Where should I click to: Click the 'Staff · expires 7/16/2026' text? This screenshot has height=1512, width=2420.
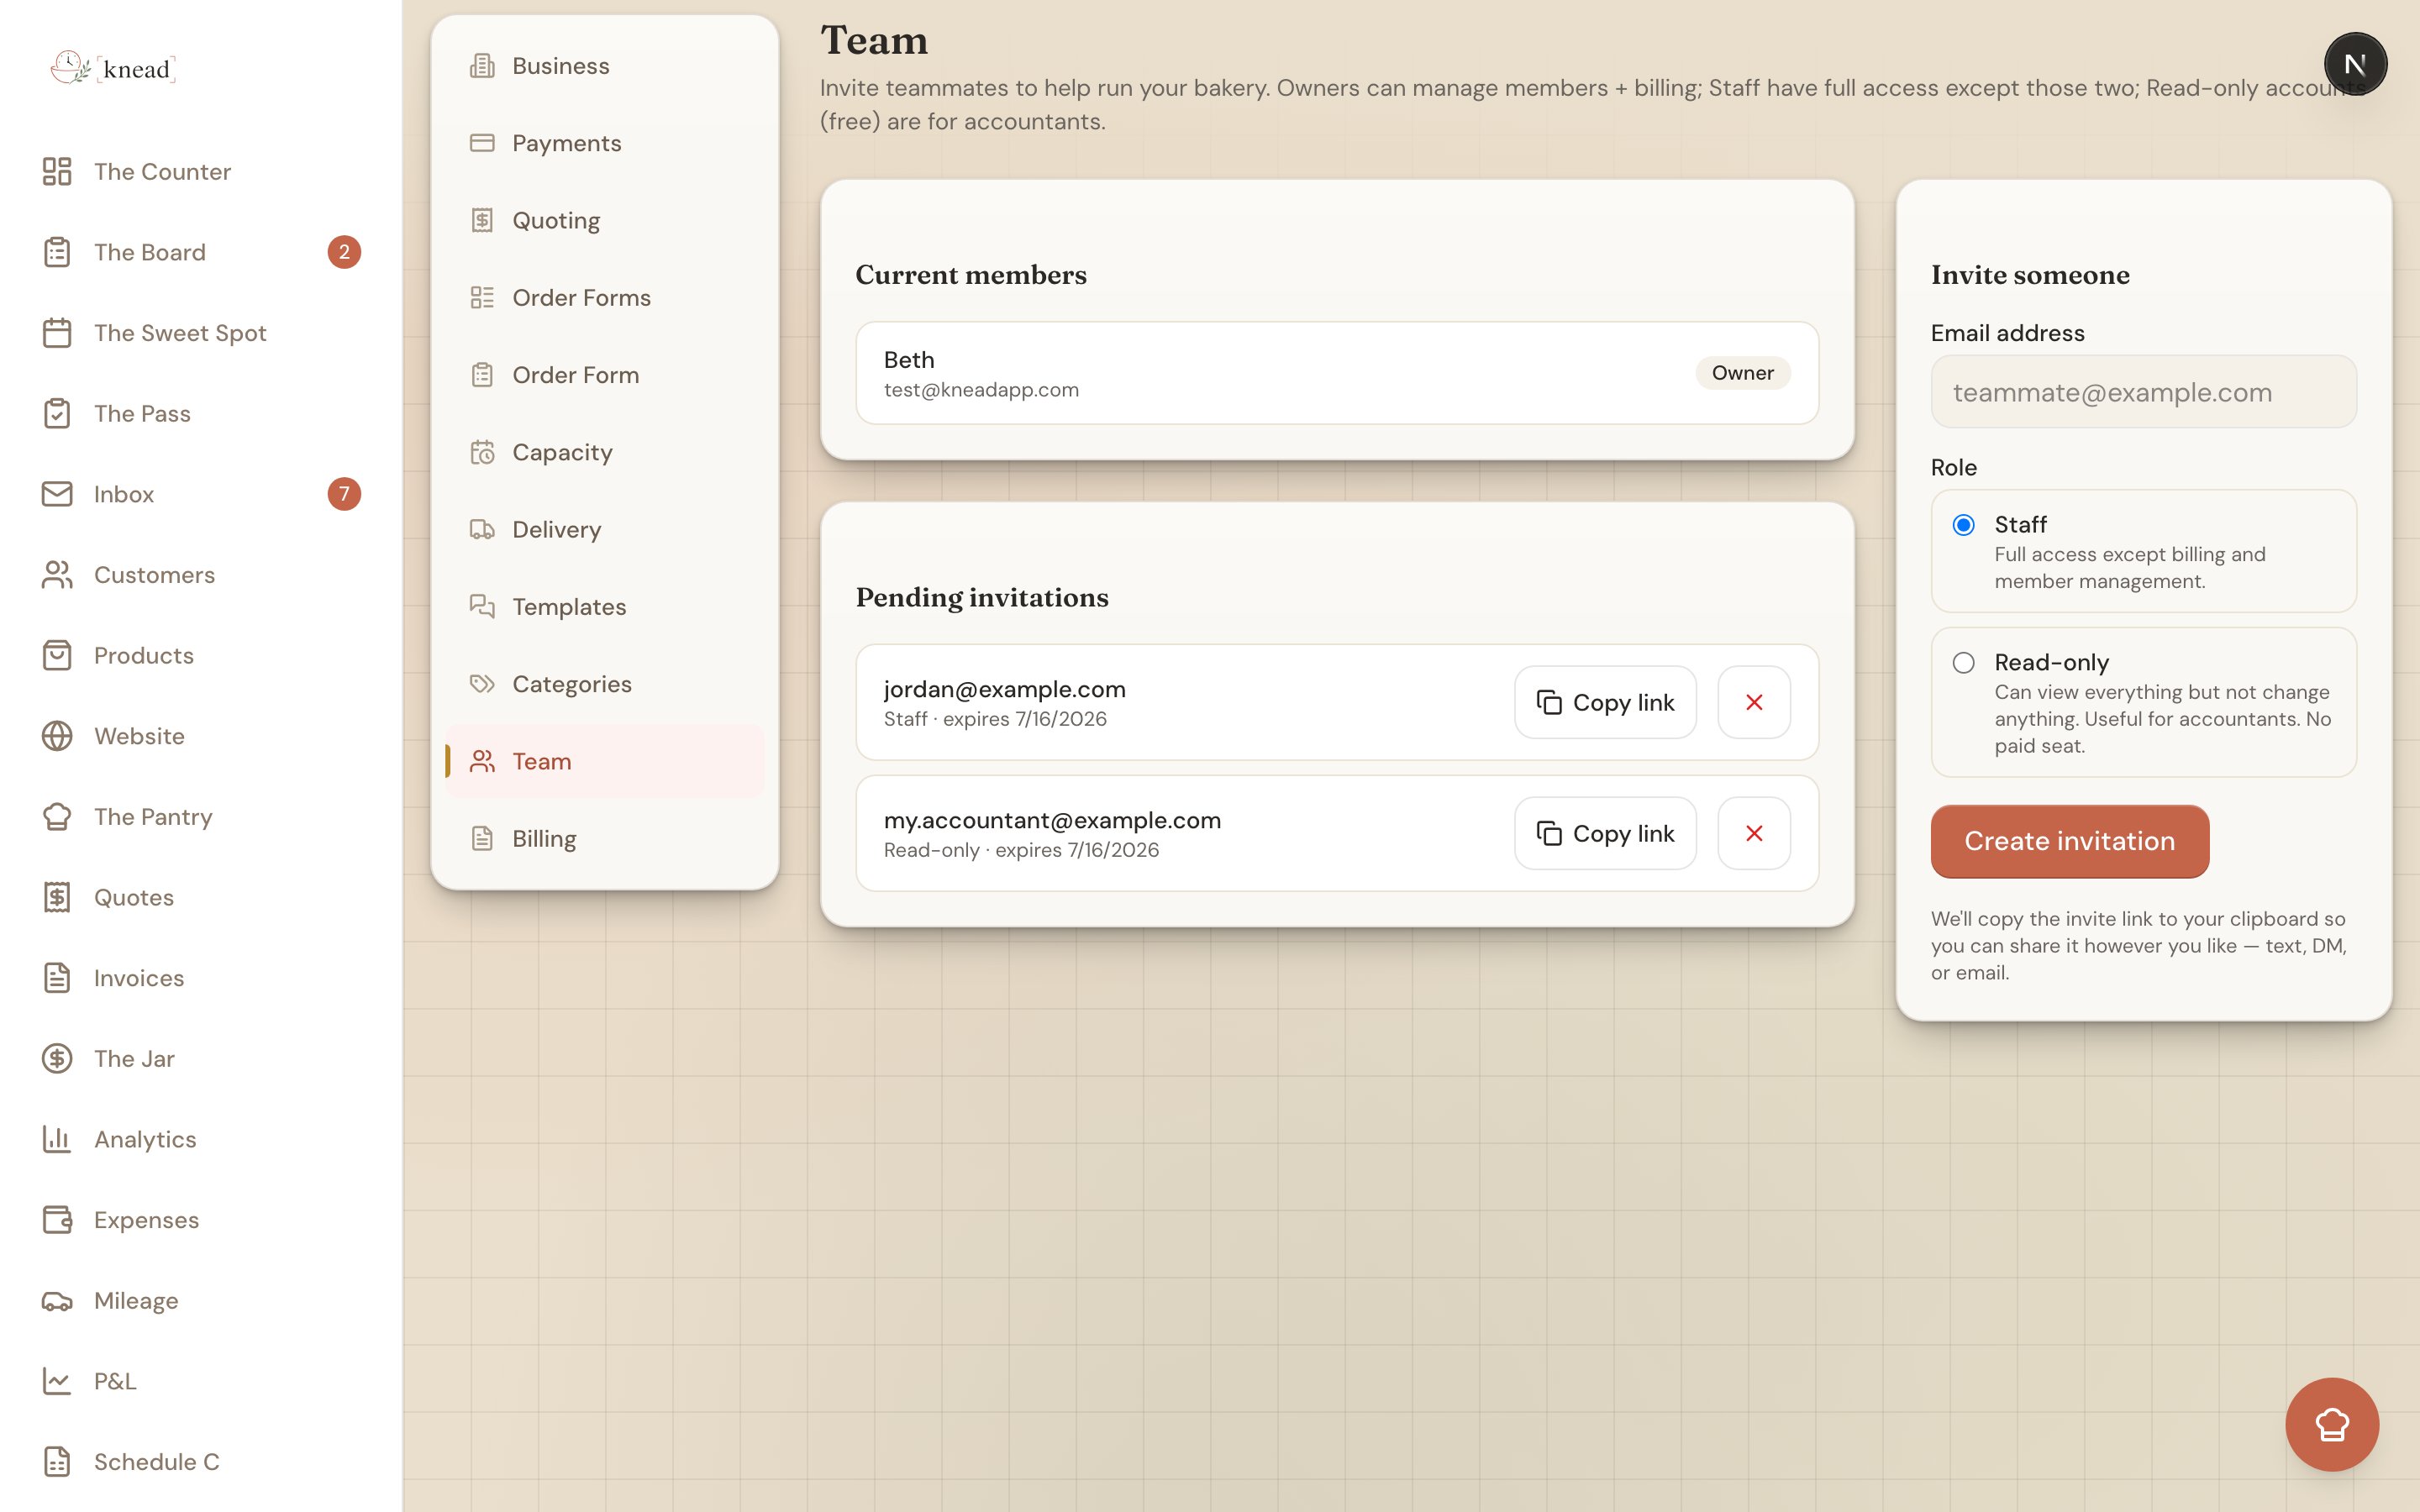coord(995,719)
